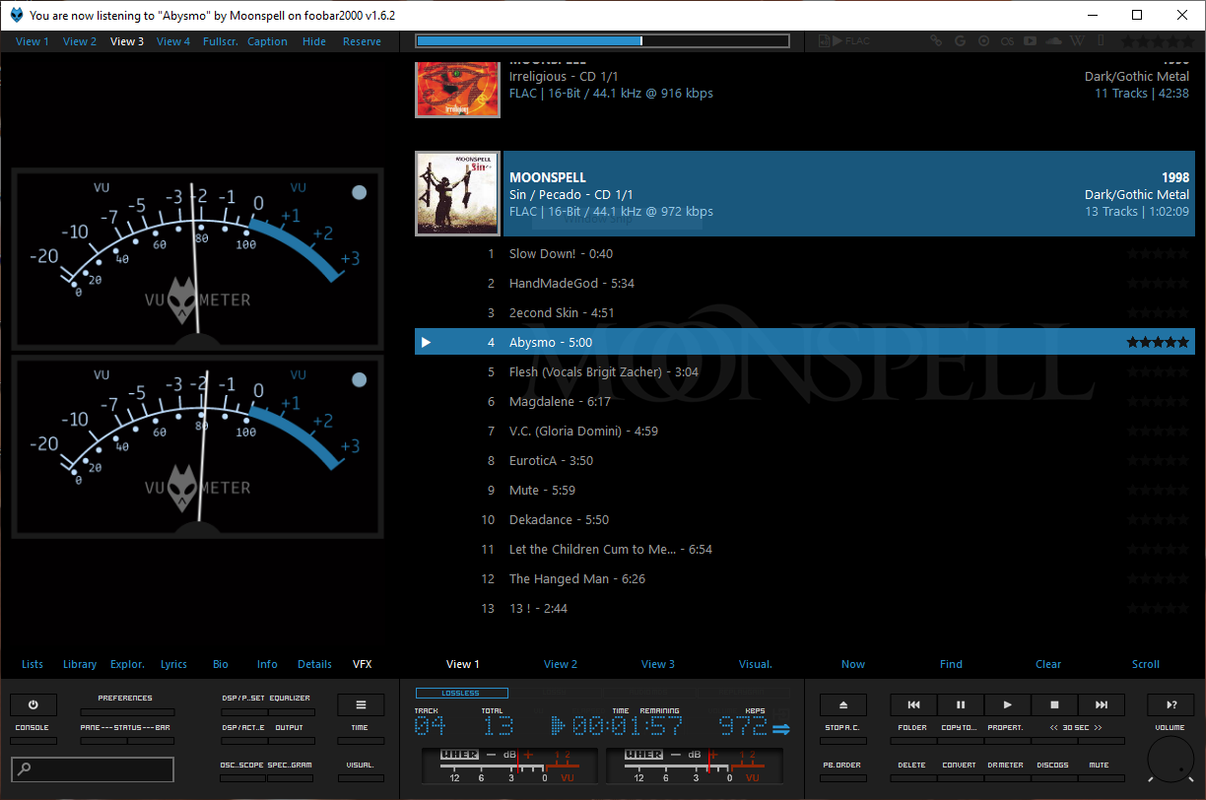Click the eject/open button

843,704
